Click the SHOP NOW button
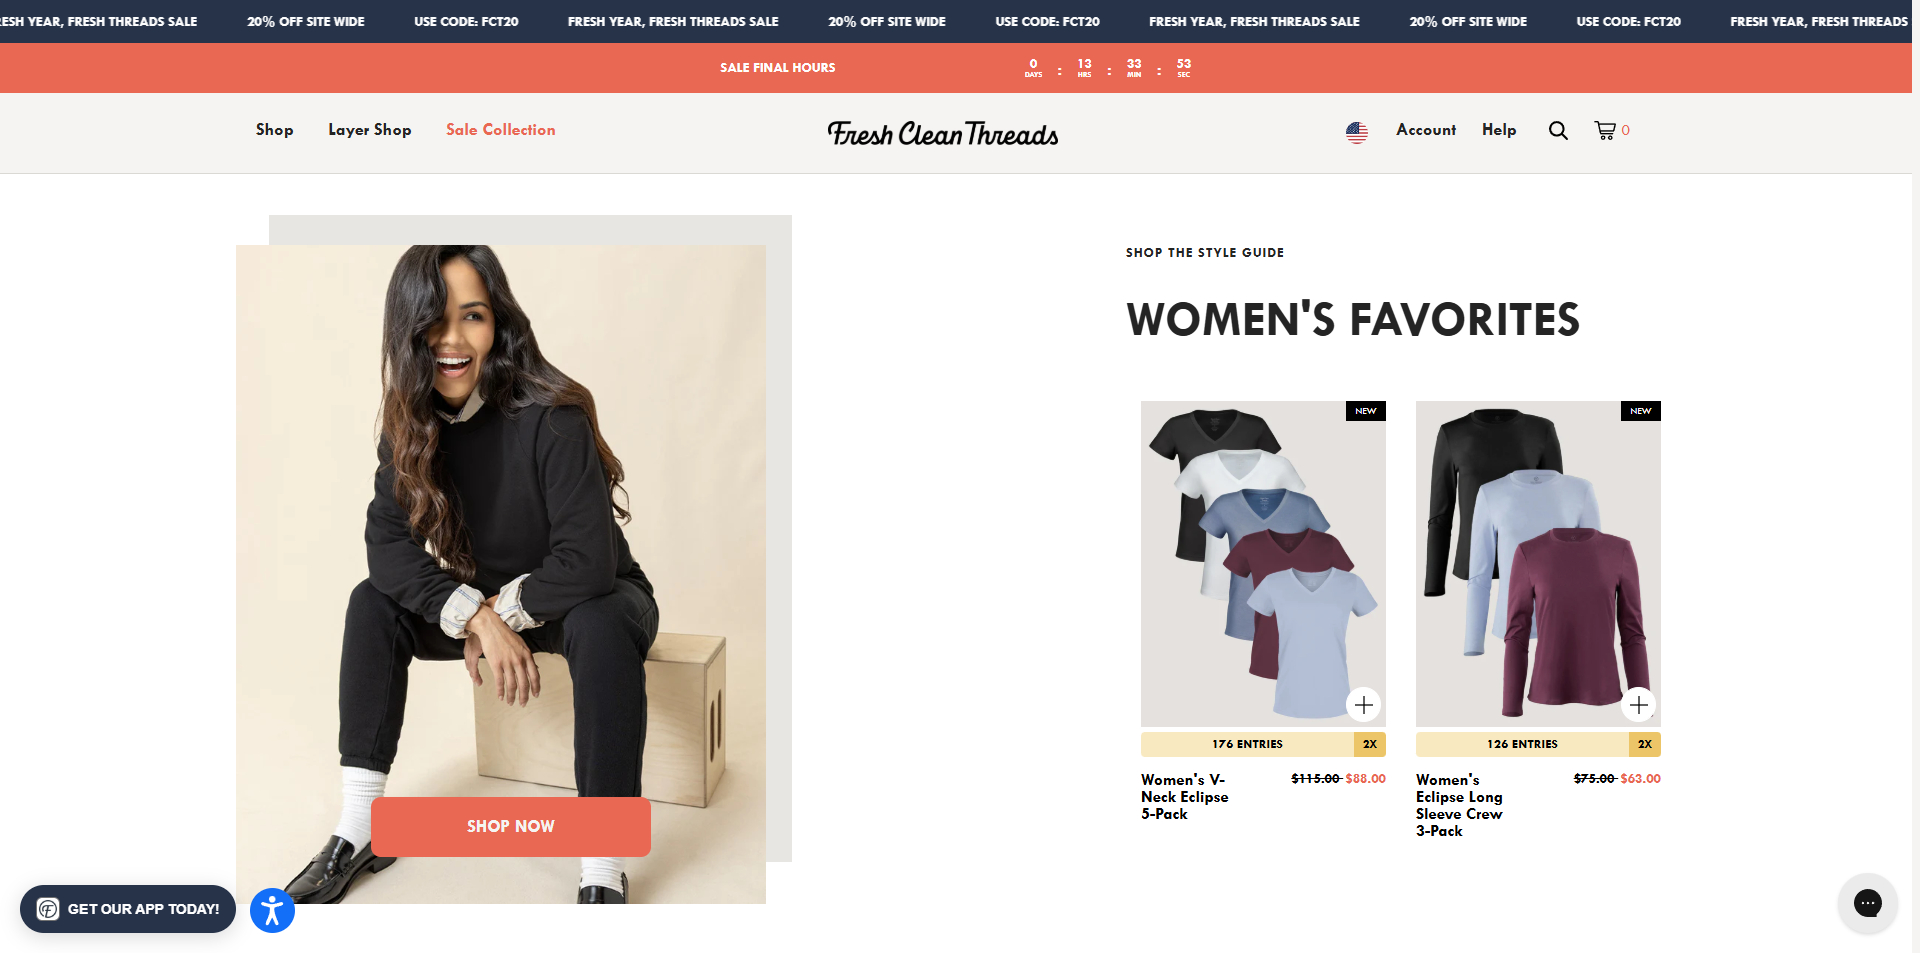 click(511, 826)
